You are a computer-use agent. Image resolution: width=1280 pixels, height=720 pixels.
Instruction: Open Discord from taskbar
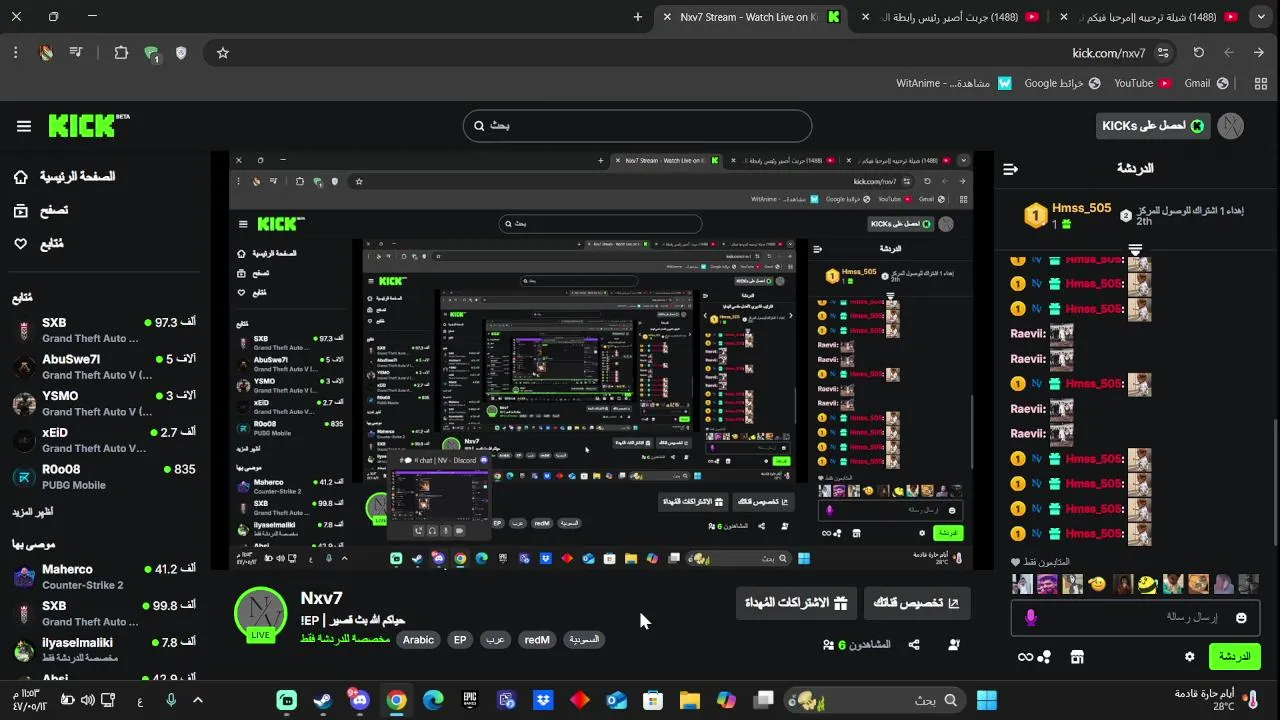pos(360,700)
